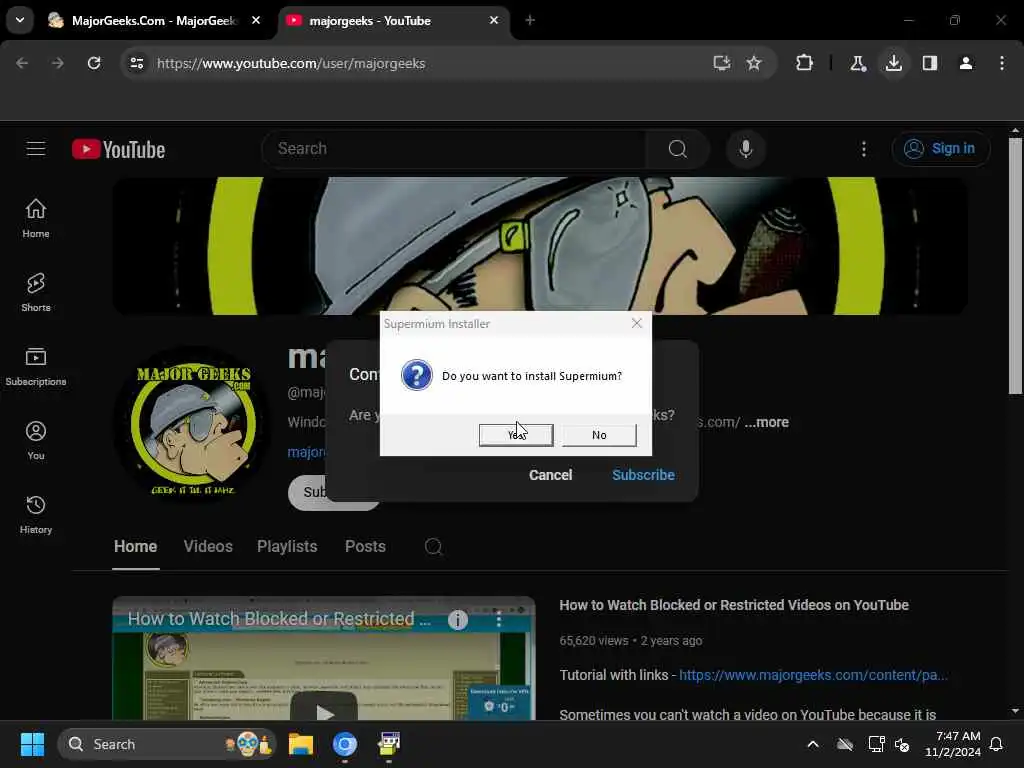Viewport: 1024px width, 768px height.
Task: Open Shorts in the sidebar
Action: (36, 292)
